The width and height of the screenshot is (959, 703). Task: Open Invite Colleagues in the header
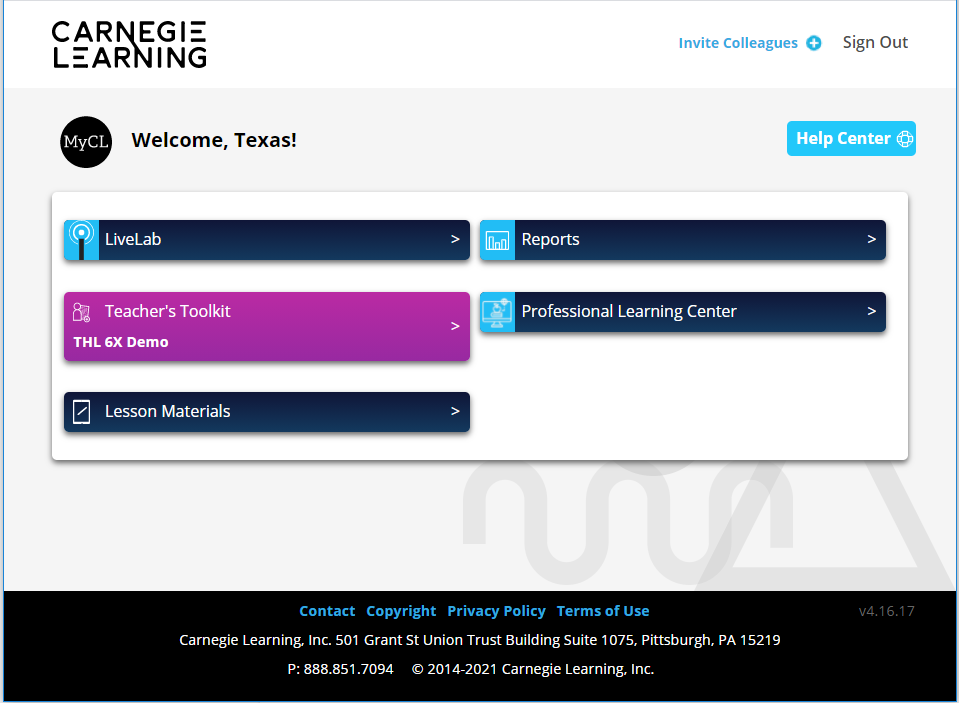coord(738,42)
